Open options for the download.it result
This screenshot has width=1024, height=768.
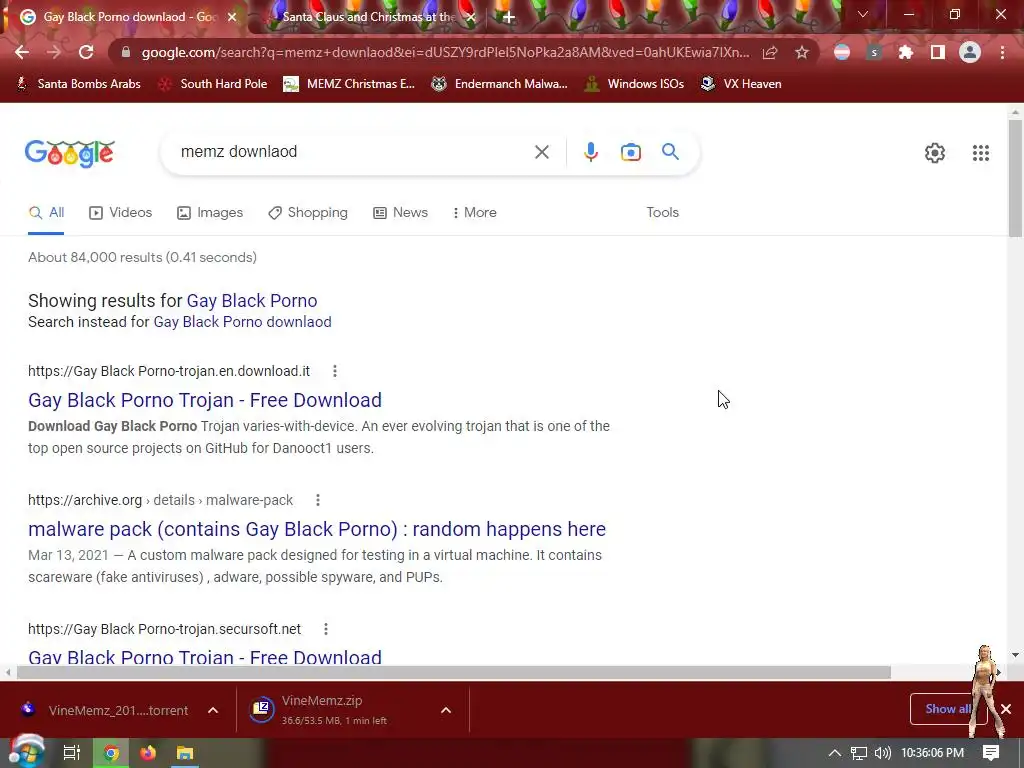click(335, 371)
